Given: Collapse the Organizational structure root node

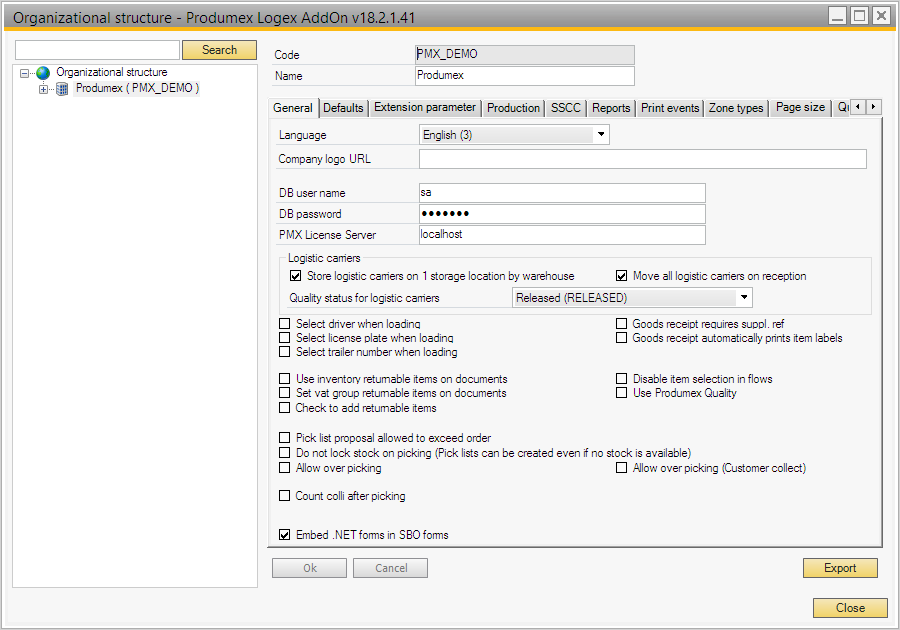Looking at the screenshot, I should click(25, 73).
